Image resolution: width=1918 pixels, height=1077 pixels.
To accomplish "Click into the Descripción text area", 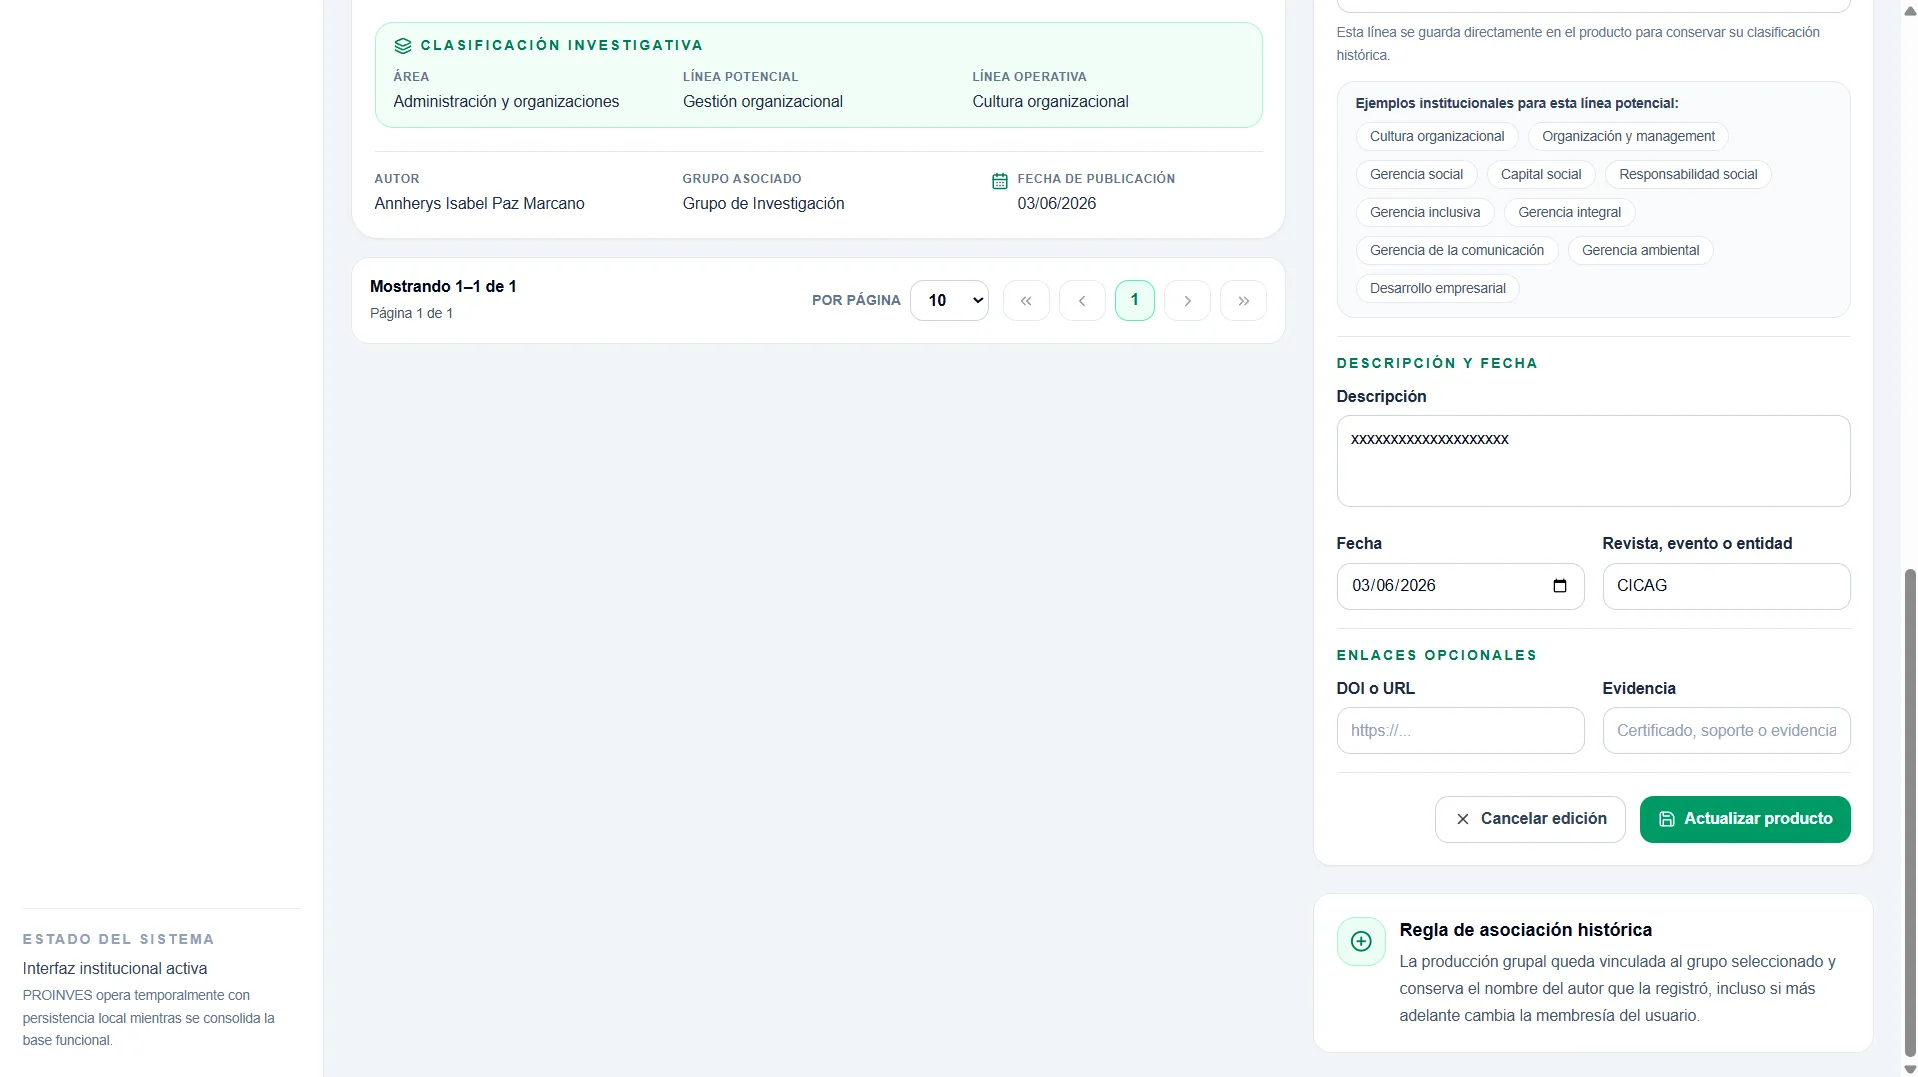I will 1593,461.
